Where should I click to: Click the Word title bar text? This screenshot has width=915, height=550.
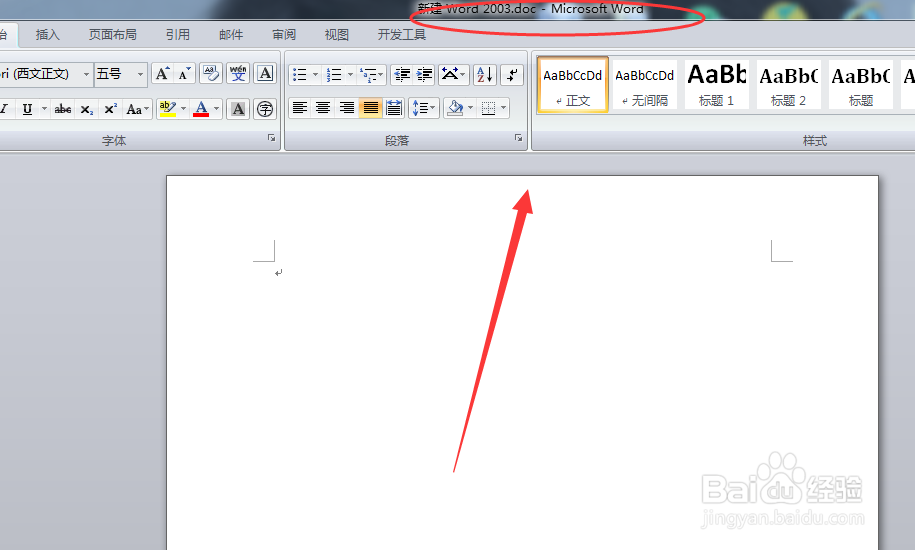point(530,9)
